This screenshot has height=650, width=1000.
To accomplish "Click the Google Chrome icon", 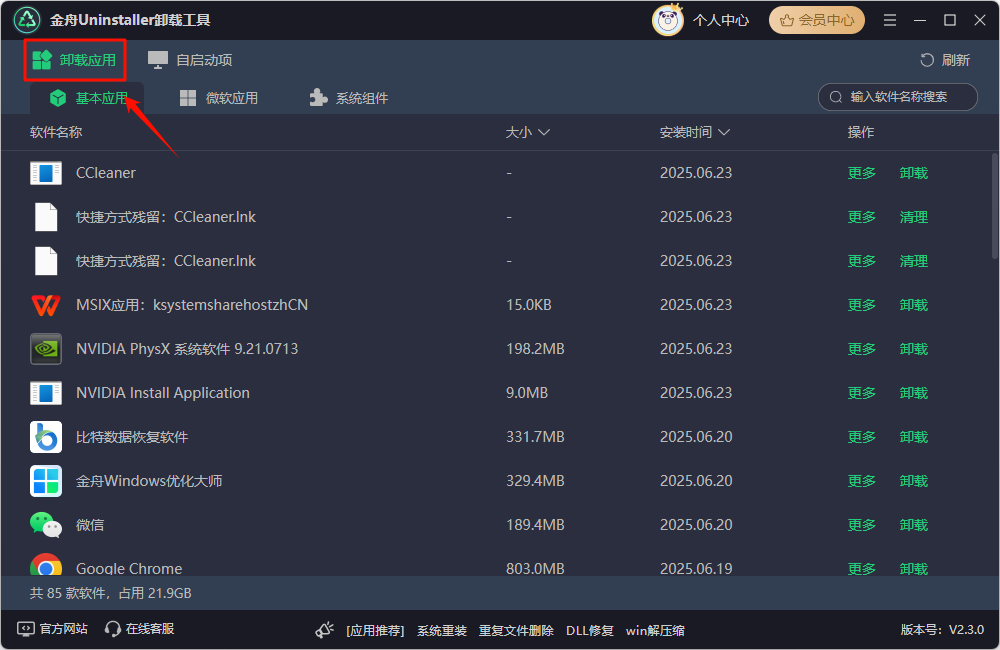I will click(x=46, y=565).
